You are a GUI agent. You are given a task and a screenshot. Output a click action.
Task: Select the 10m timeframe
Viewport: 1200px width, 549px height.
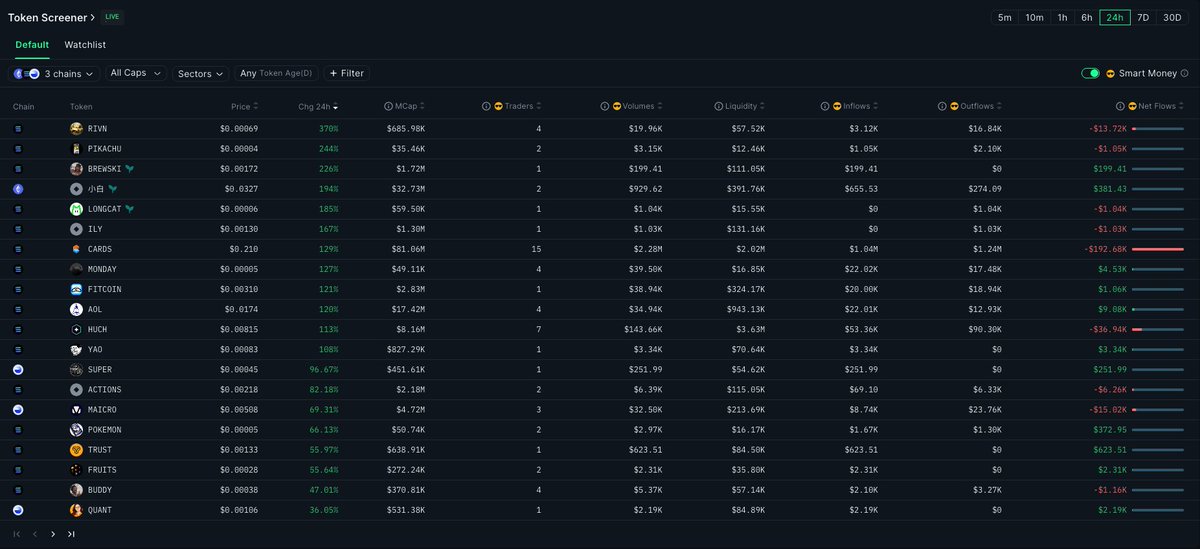point(1034,17)
